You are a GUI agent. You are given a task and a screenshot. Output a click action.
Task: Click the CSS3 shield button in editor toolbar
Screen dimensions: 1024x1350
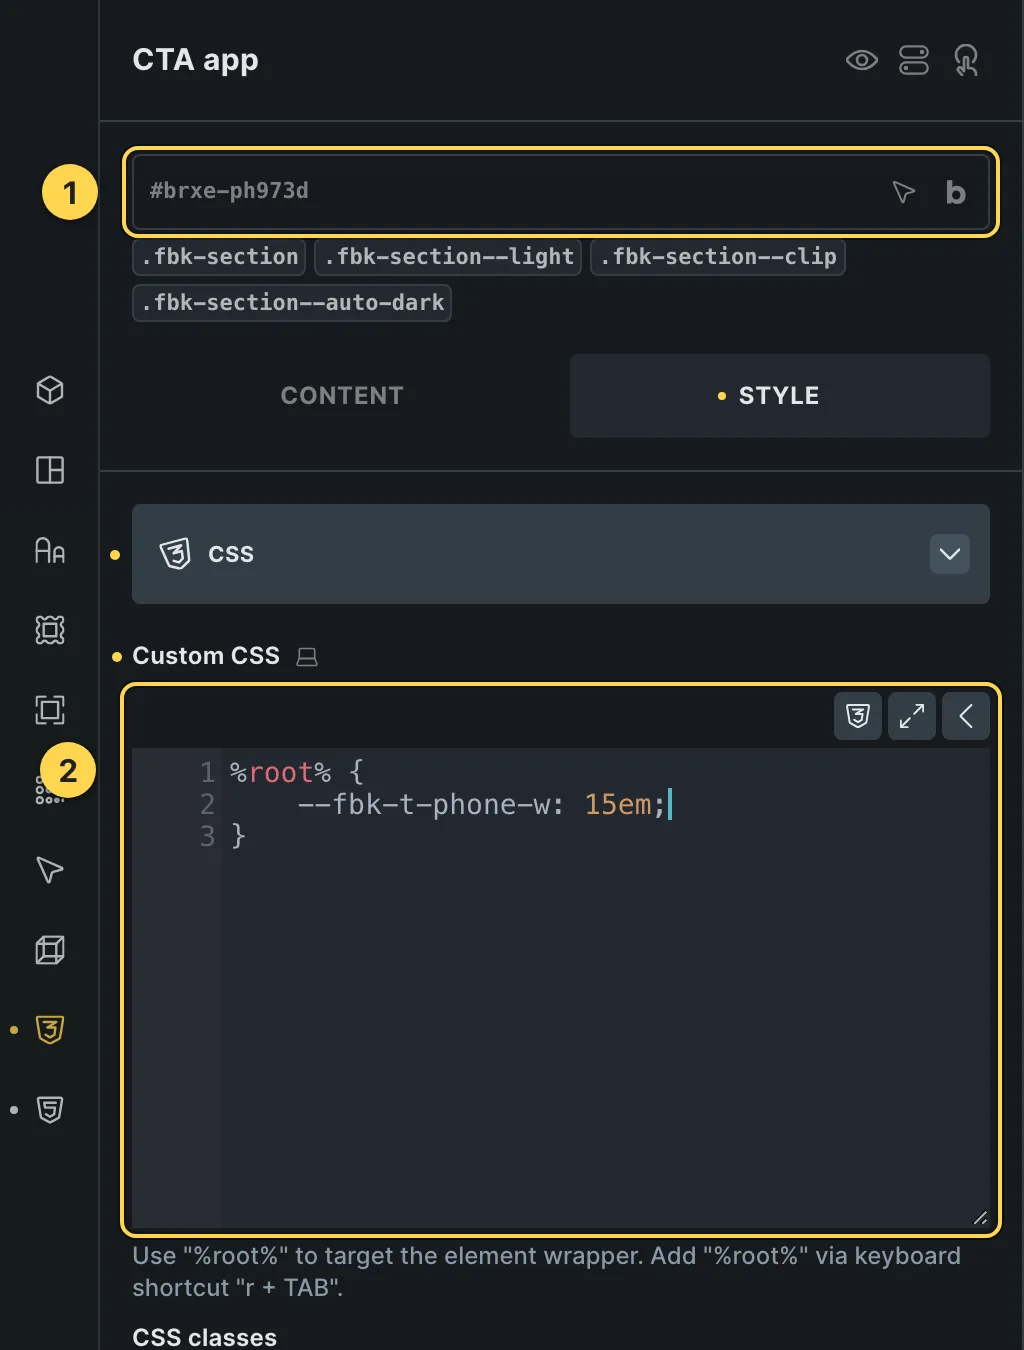click(x=858, y=716)
